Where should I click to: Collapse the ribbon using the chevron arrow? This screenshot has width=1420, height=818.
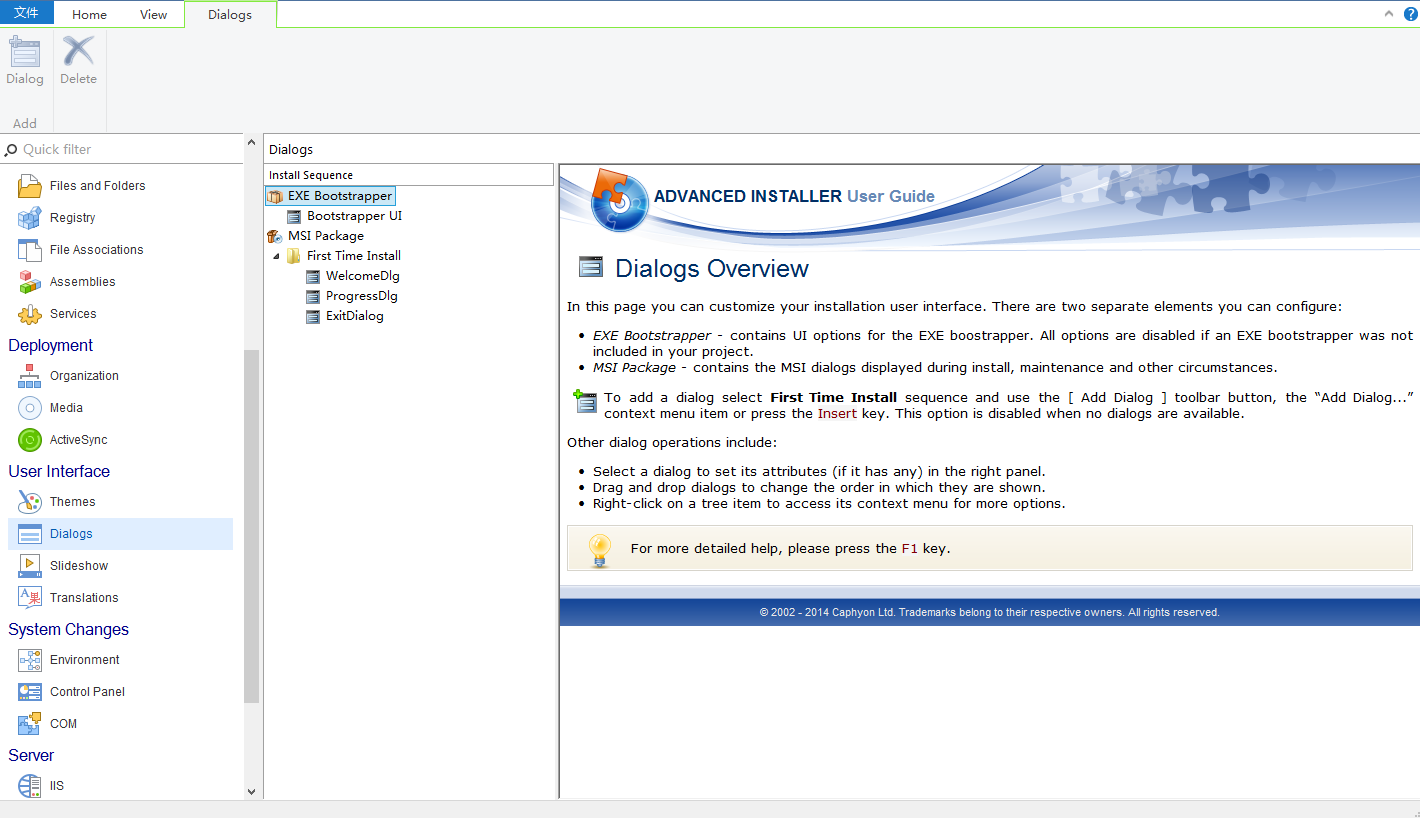tap(1389, 13)
